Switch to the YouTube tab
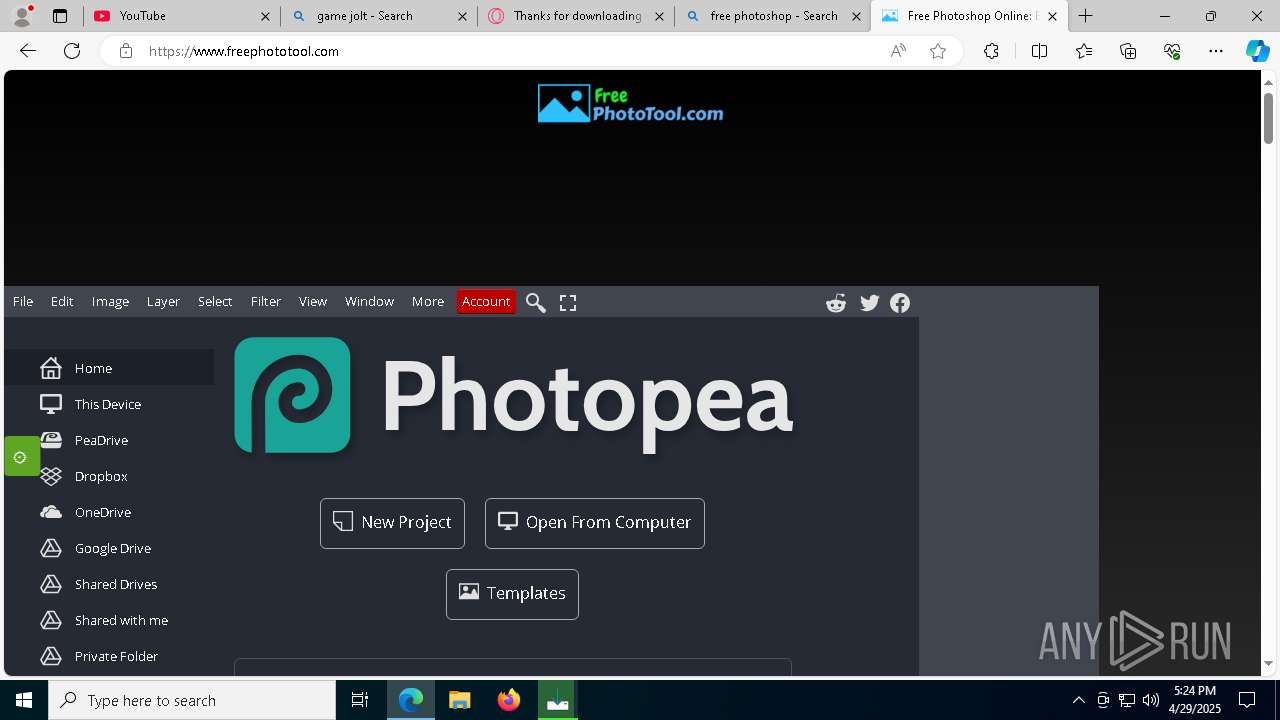The image size is (1280, 720). click(182, 16)
